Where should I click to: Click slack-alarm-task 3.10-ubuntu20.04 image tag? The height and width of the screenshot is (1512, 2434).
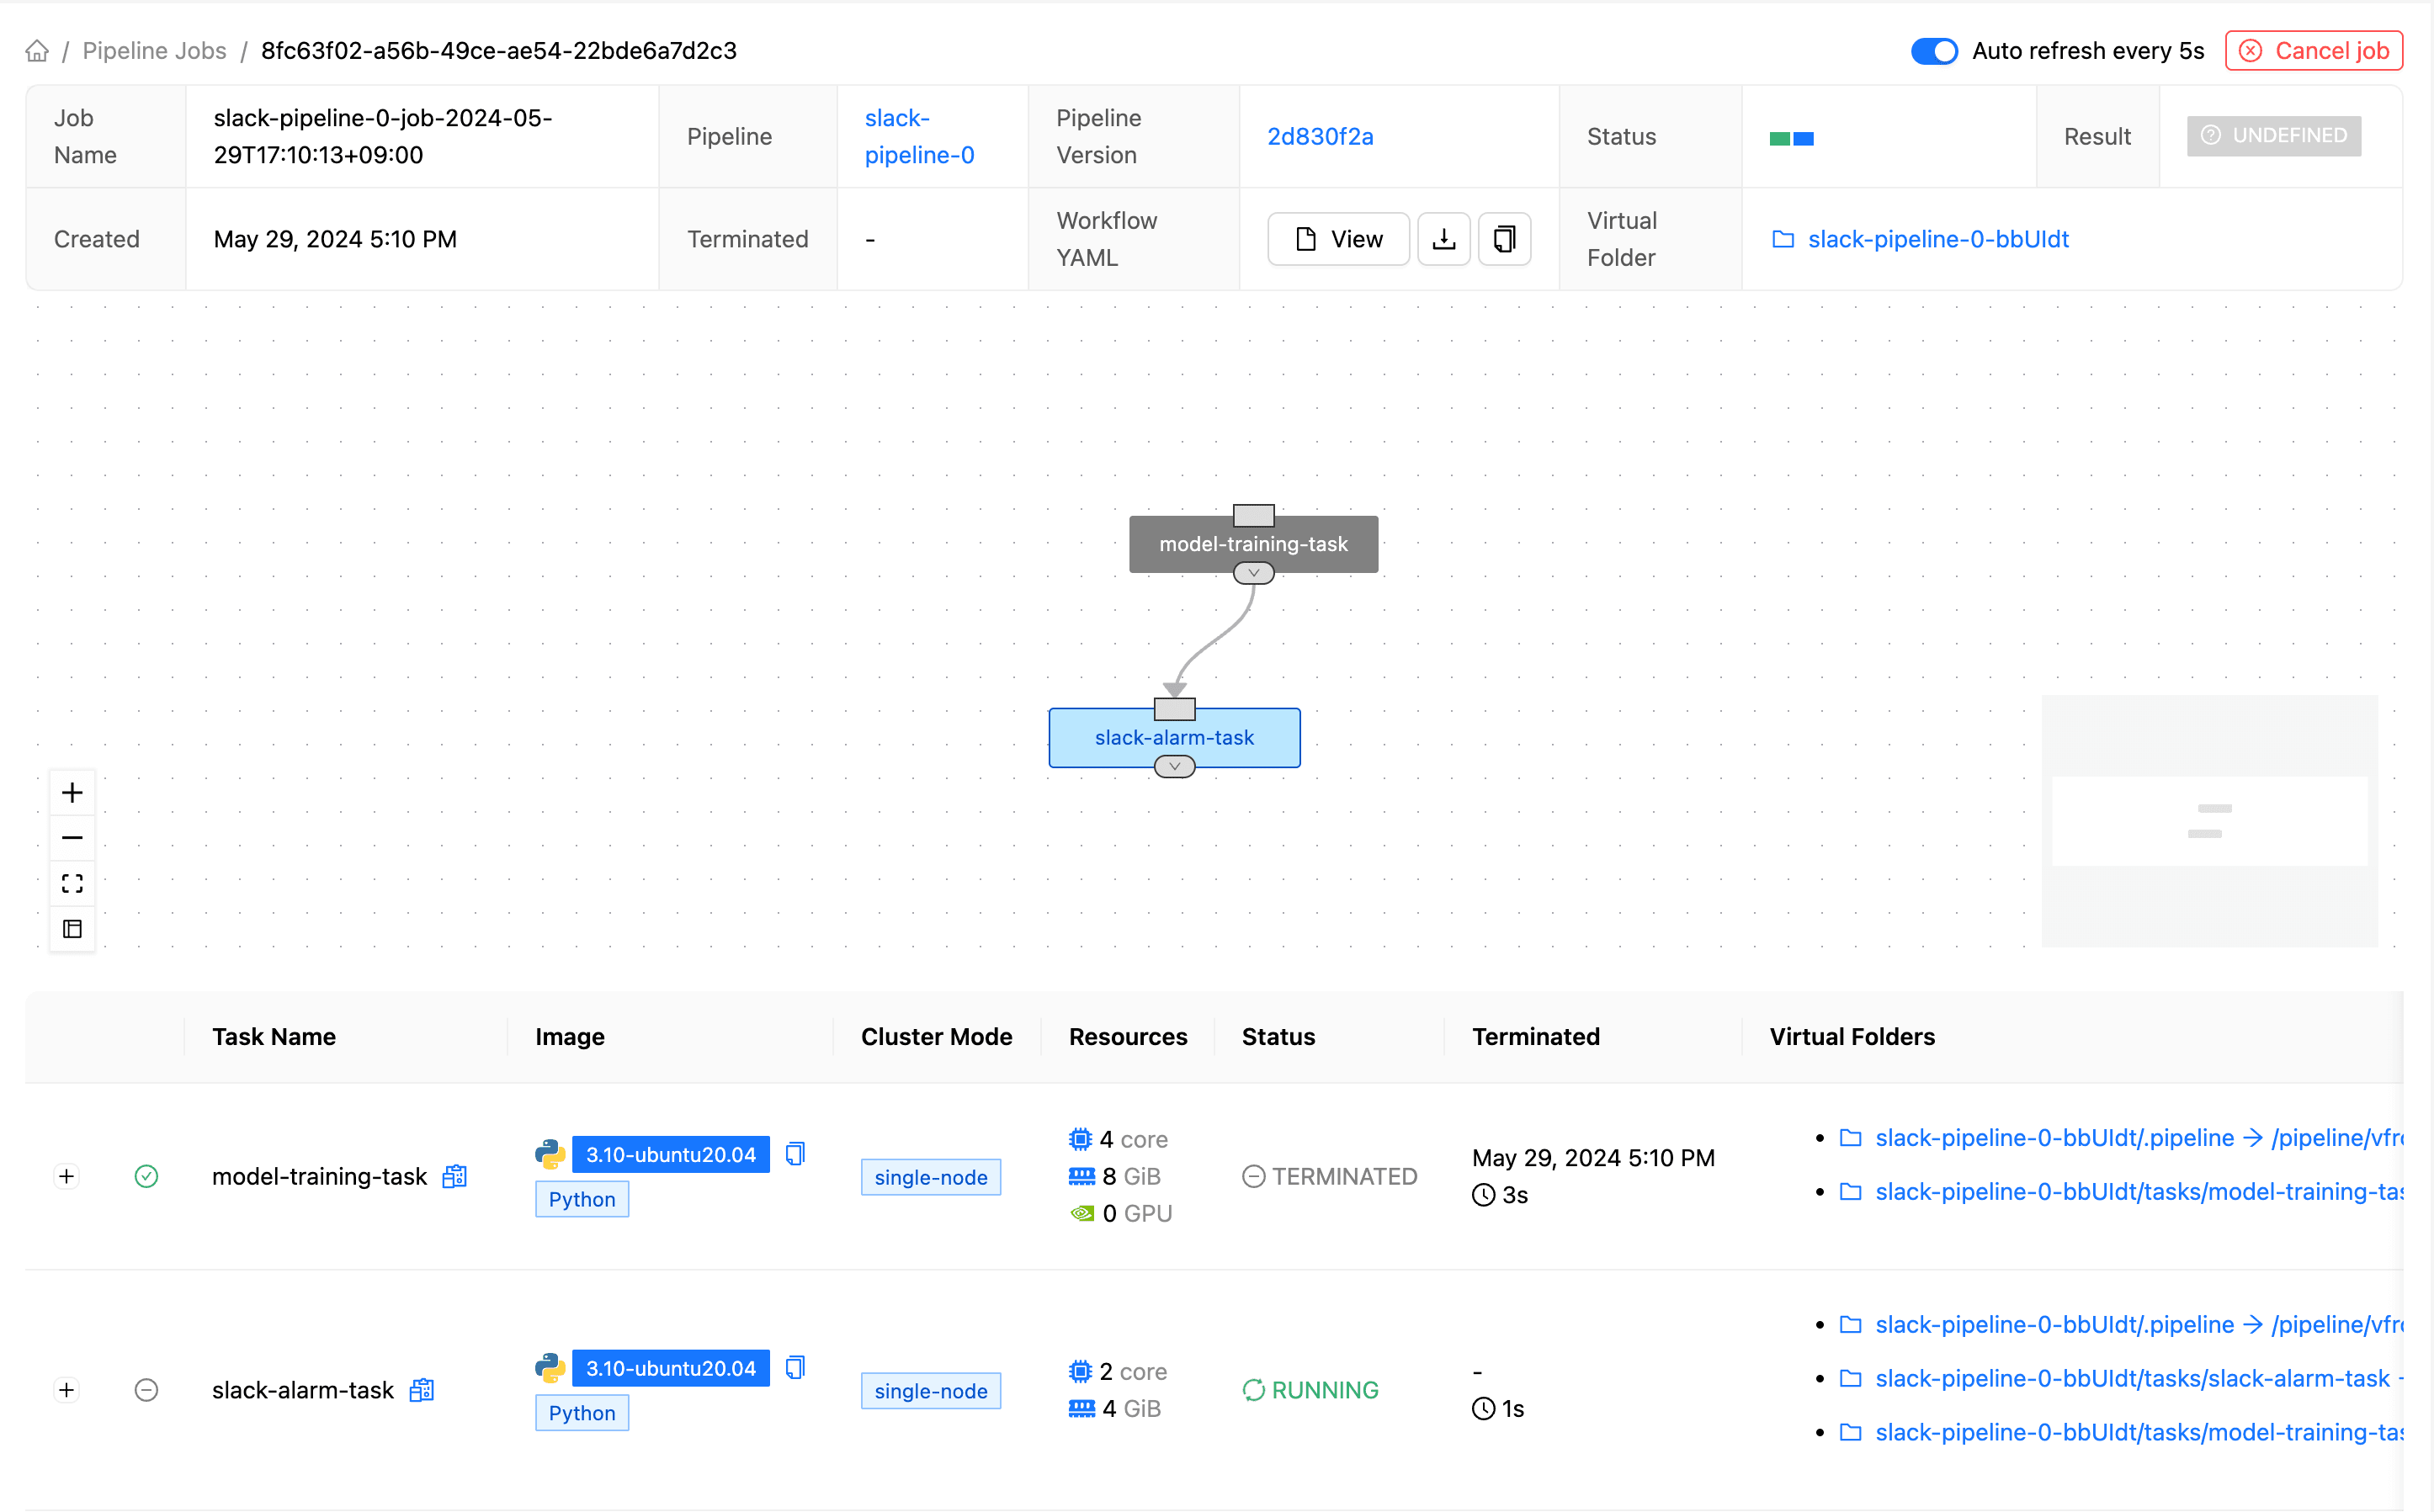click(671, 1369)
